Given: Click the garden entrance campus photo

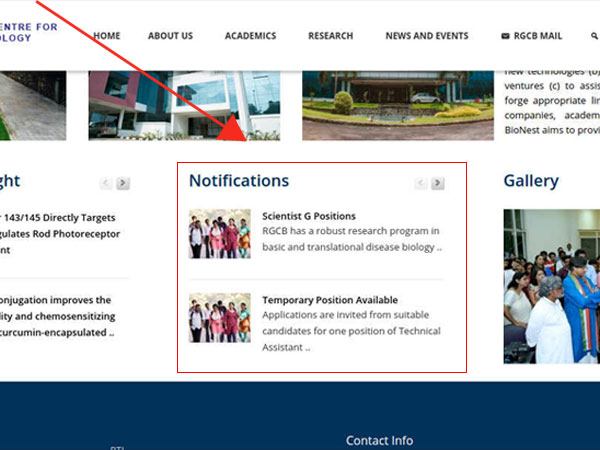Looking at the screenshot, I should coord(398,106).
